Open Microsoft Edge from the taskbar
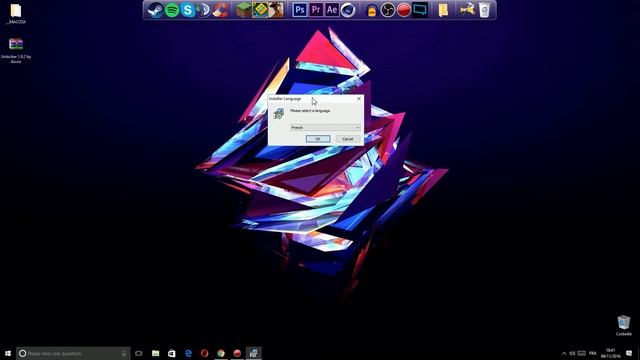Image resolution: width=640 pixels, height=360 pixels. [188, 353]
